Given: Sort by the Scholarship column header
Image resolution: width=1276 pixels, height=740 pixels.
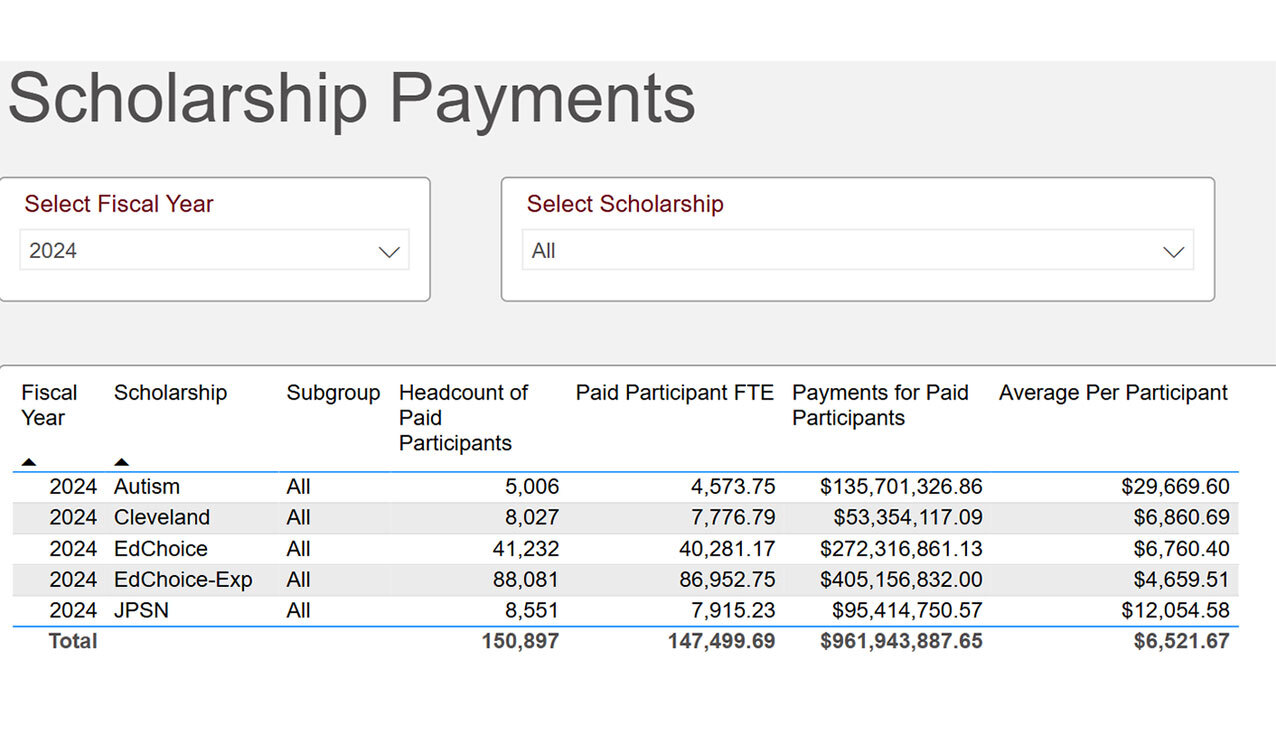Looking at the screenshot, I should click(170, 393).
